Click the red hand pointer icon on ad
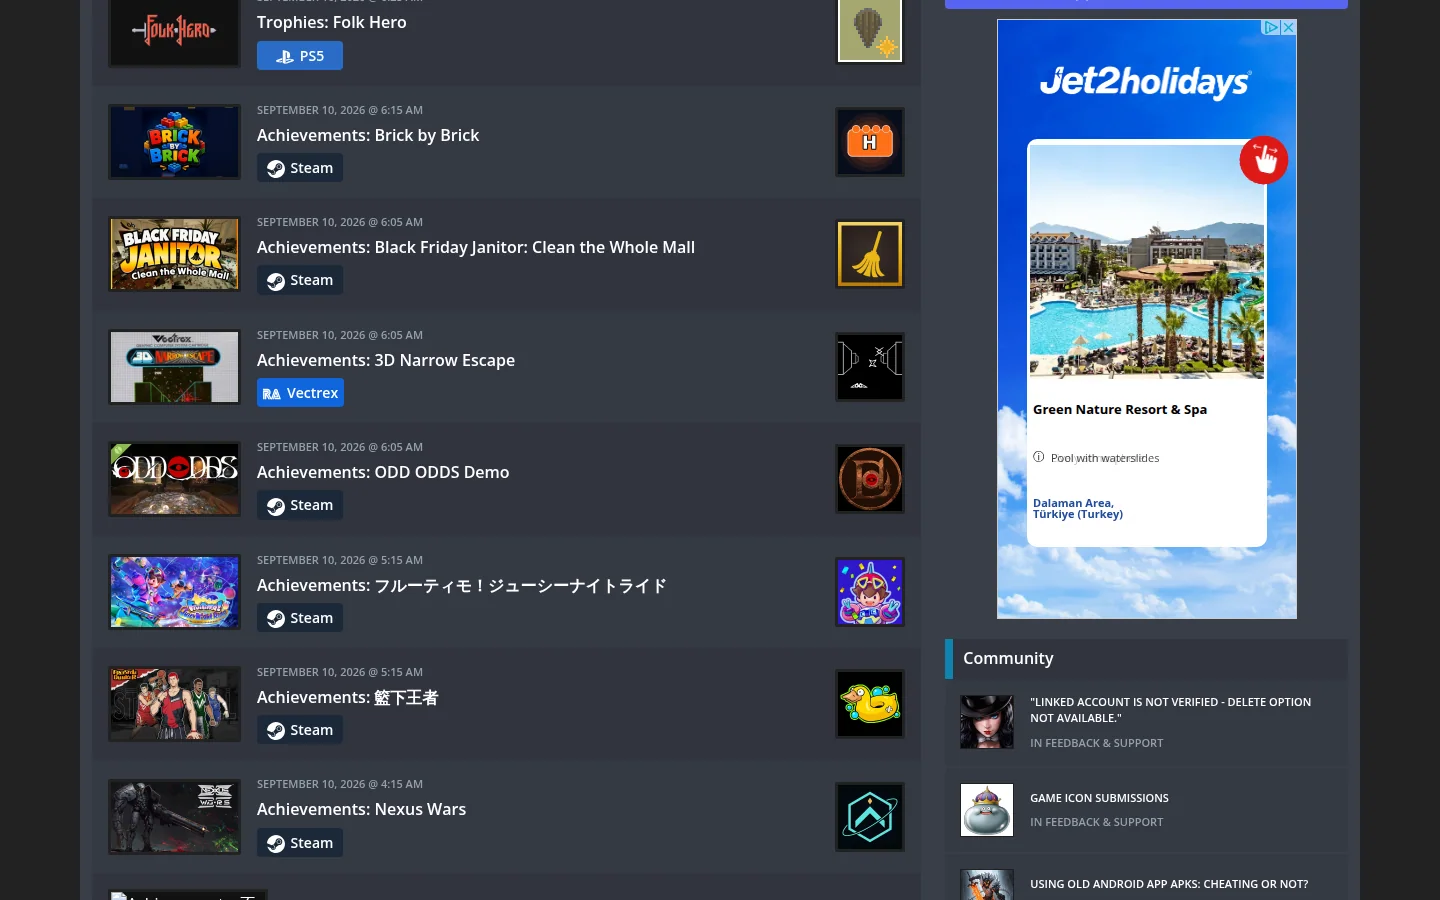 pos(1264,160)
